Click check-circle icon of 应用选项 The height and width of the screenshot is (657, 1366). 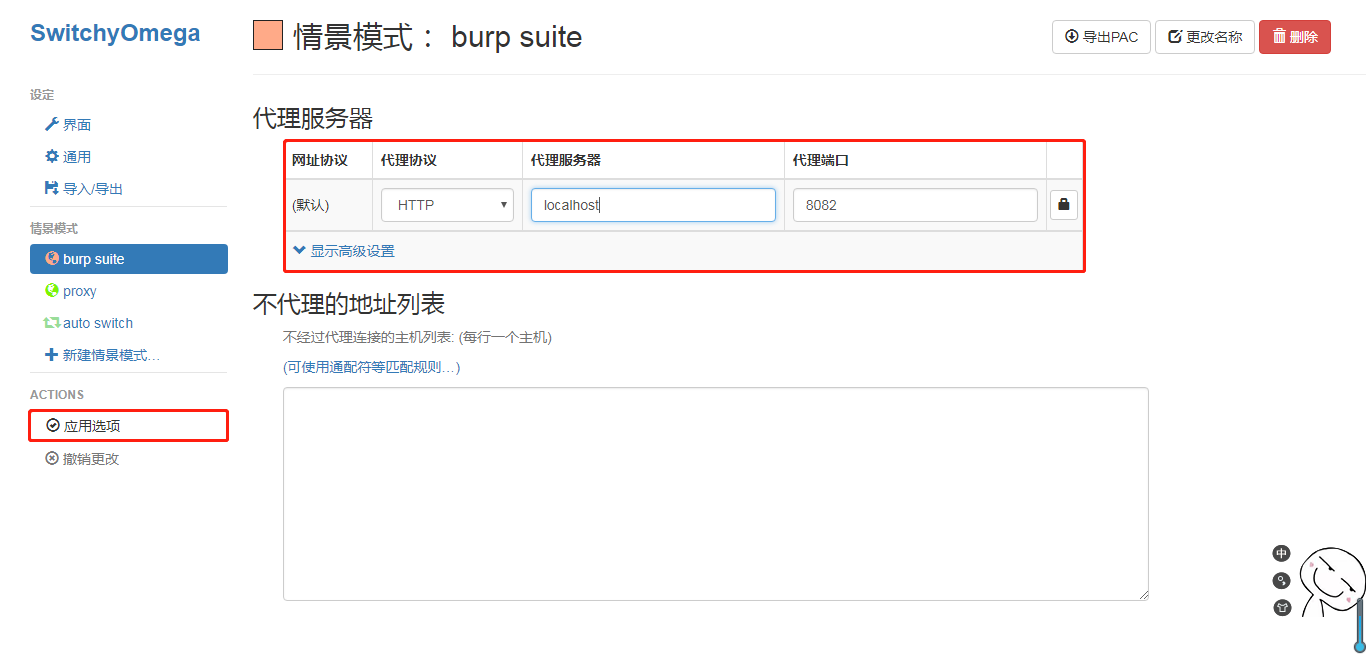53,425
